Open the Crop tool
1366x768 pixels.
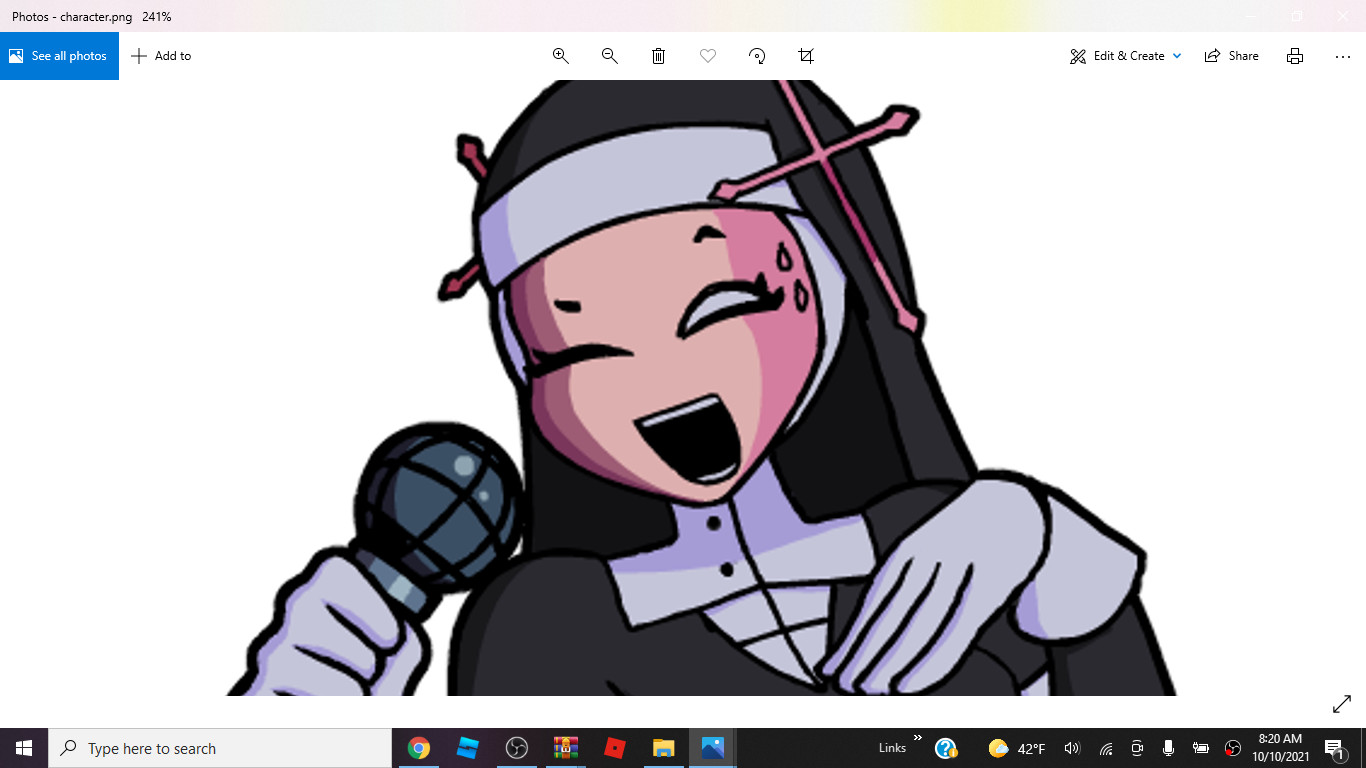pos(806,56)
